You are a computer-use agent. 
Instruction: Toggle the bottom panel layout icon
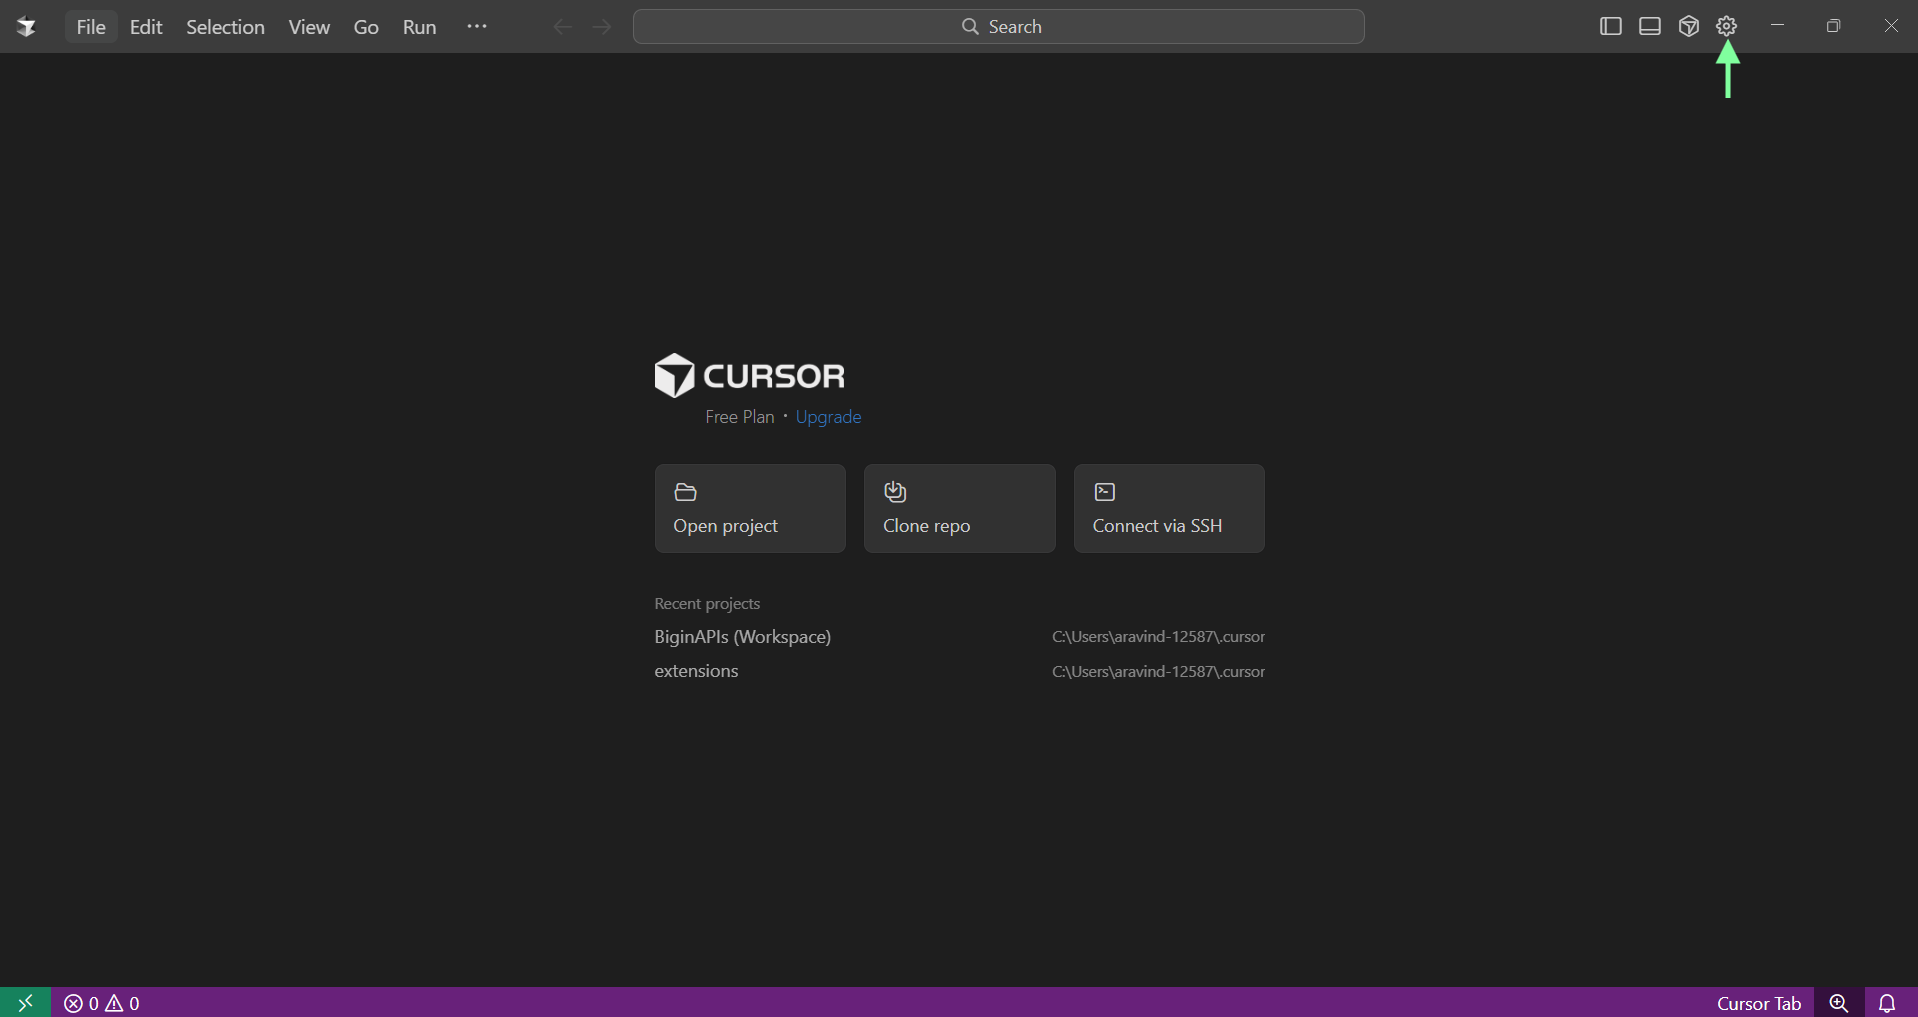pyautogui.click(x=1650, y=27)
